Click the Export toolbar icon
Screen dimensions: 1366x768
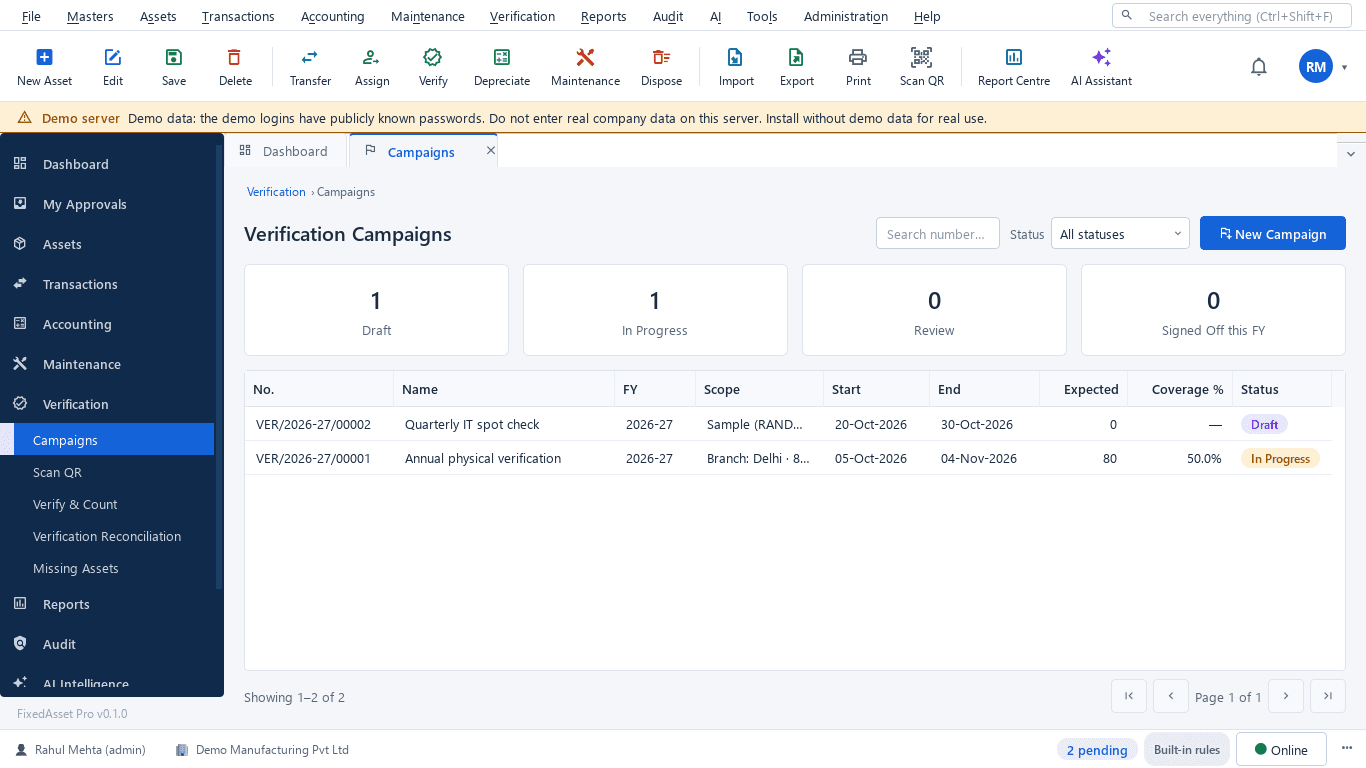point(797,68)
